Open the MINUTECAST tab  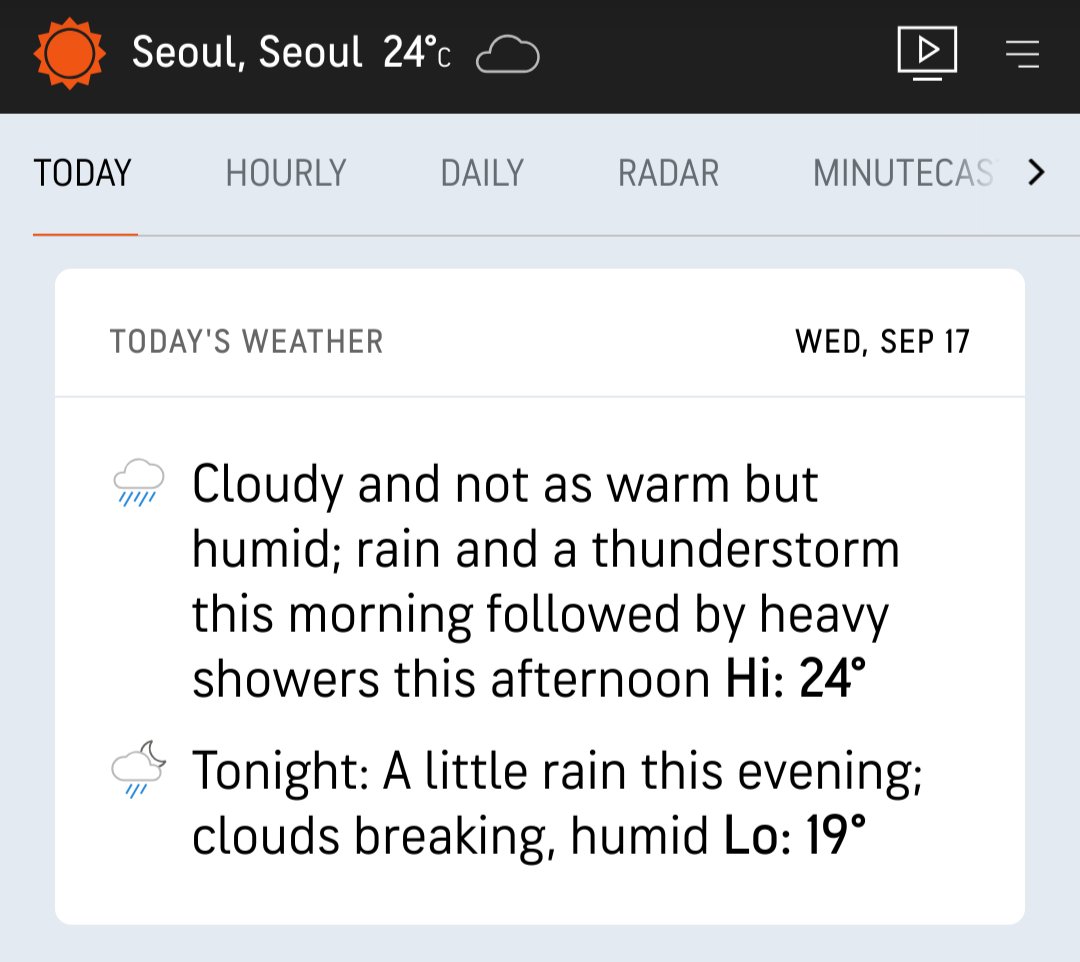903,174
